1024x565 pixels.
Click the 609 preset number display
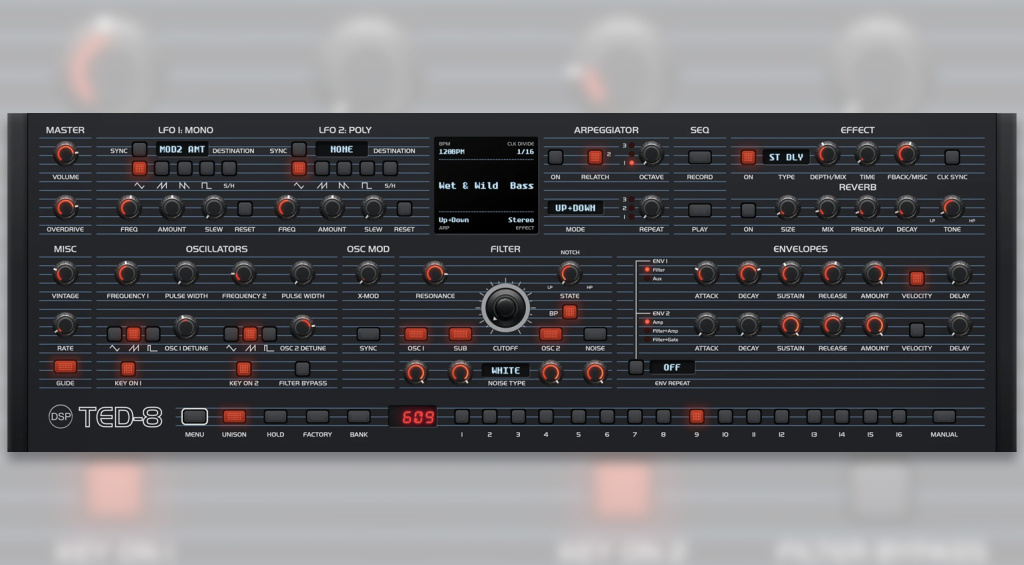pos(413,416)
